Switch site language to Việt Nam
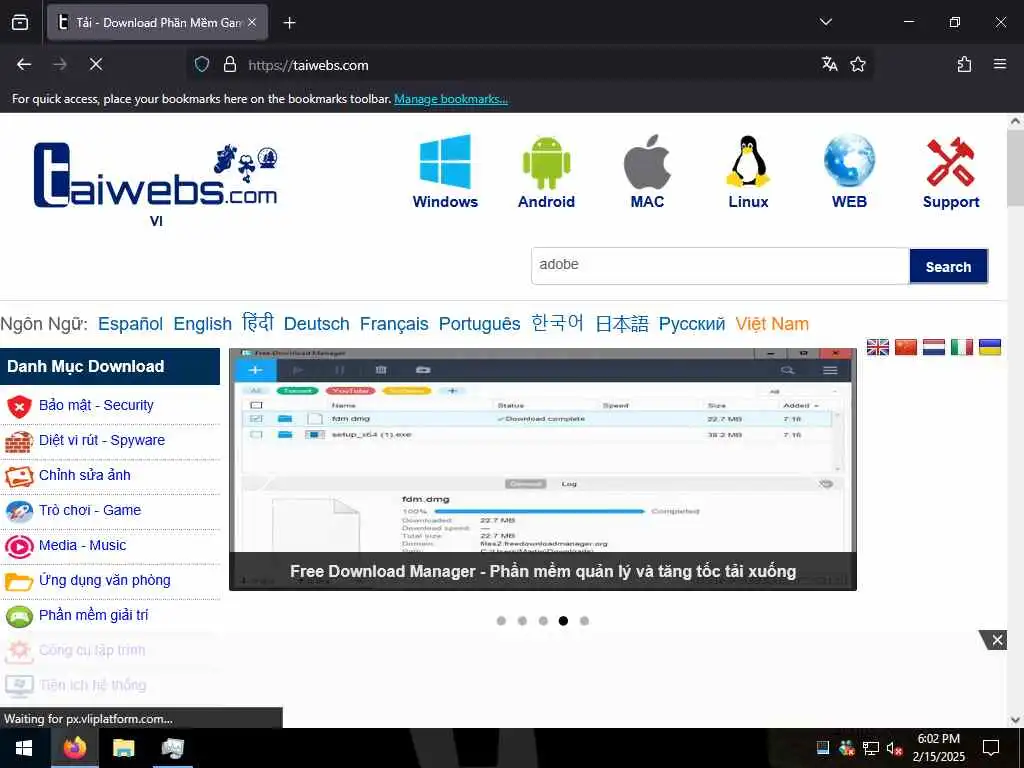Image resolution: width=1024 pixels, height=768 pixels. point(772,324)
